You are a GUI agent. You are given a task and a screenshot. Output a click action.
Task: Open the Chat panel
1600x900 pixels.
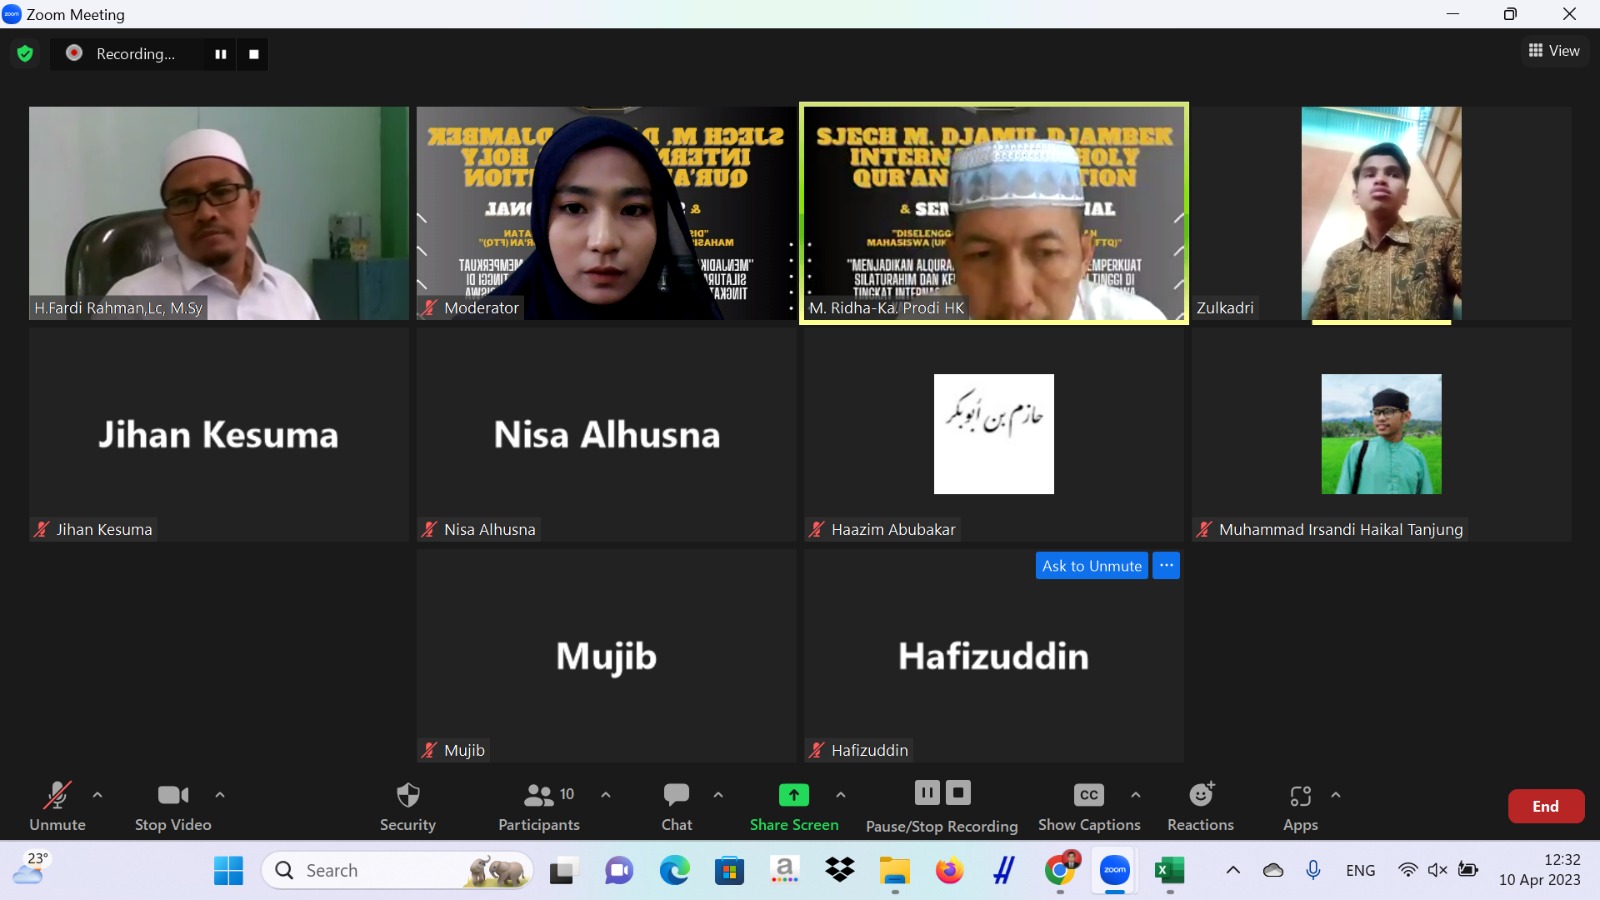(676, 796)
